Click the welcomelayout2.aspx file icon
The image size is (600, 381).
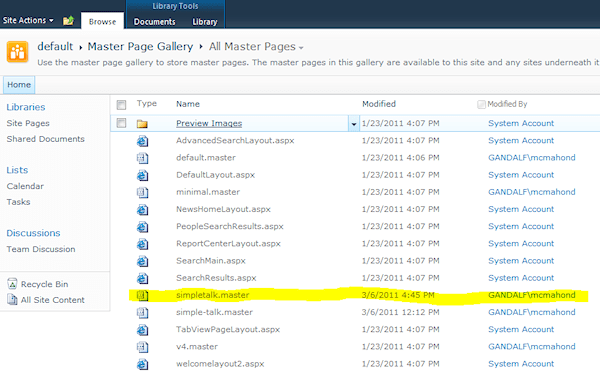coord(142,364)
